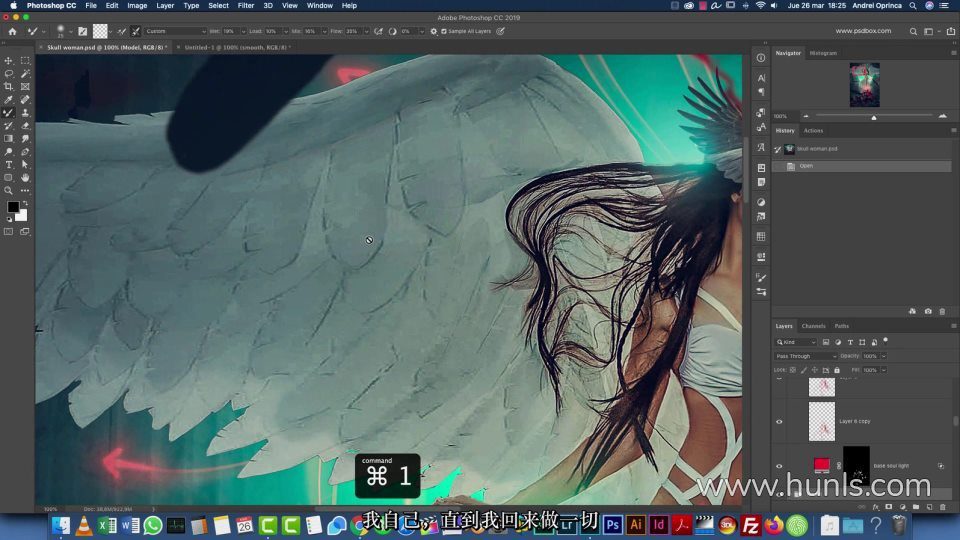Click the add layer style fx icon
This screenshot has height=540, width=960.
coord(876,508)
